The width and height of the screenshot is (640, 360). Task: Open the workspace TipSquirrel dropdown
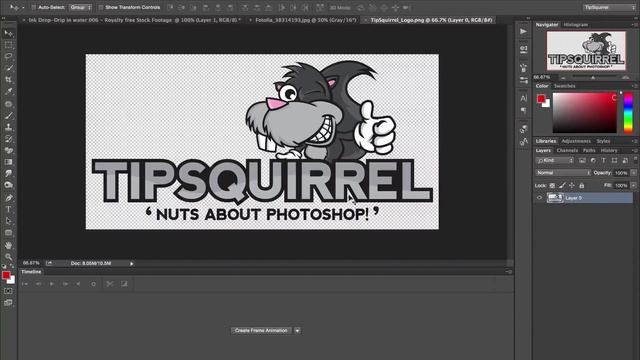click(x=609, y=7)
